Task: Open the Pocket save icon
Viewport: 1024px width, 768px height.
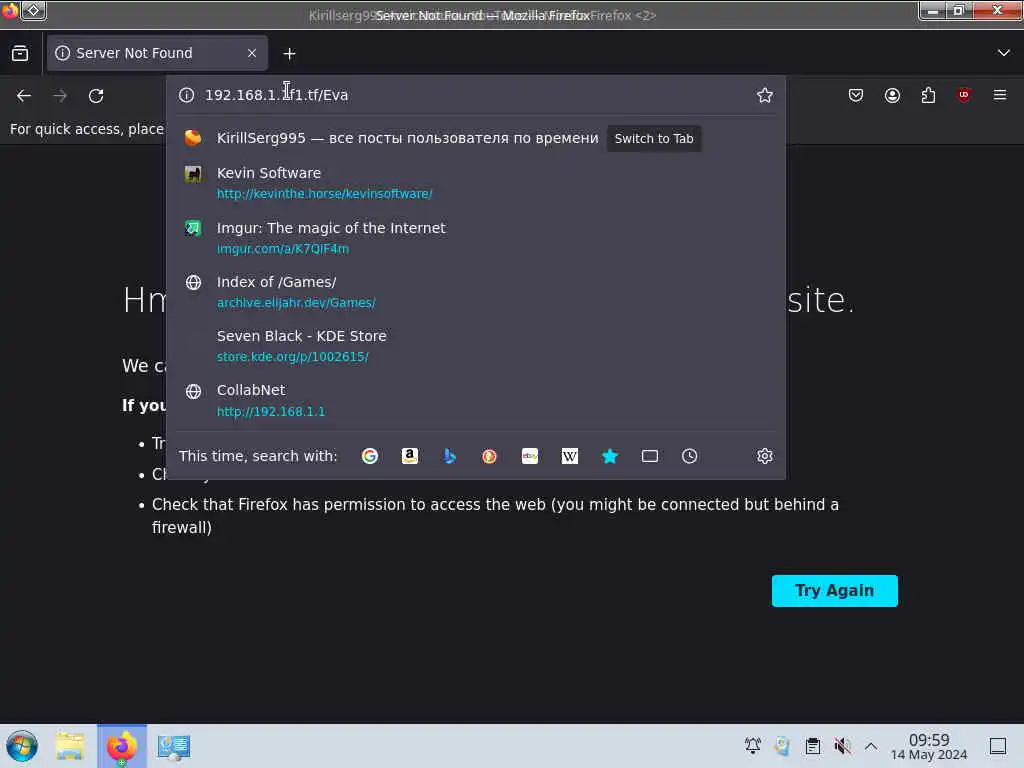Action: (856, 95)
